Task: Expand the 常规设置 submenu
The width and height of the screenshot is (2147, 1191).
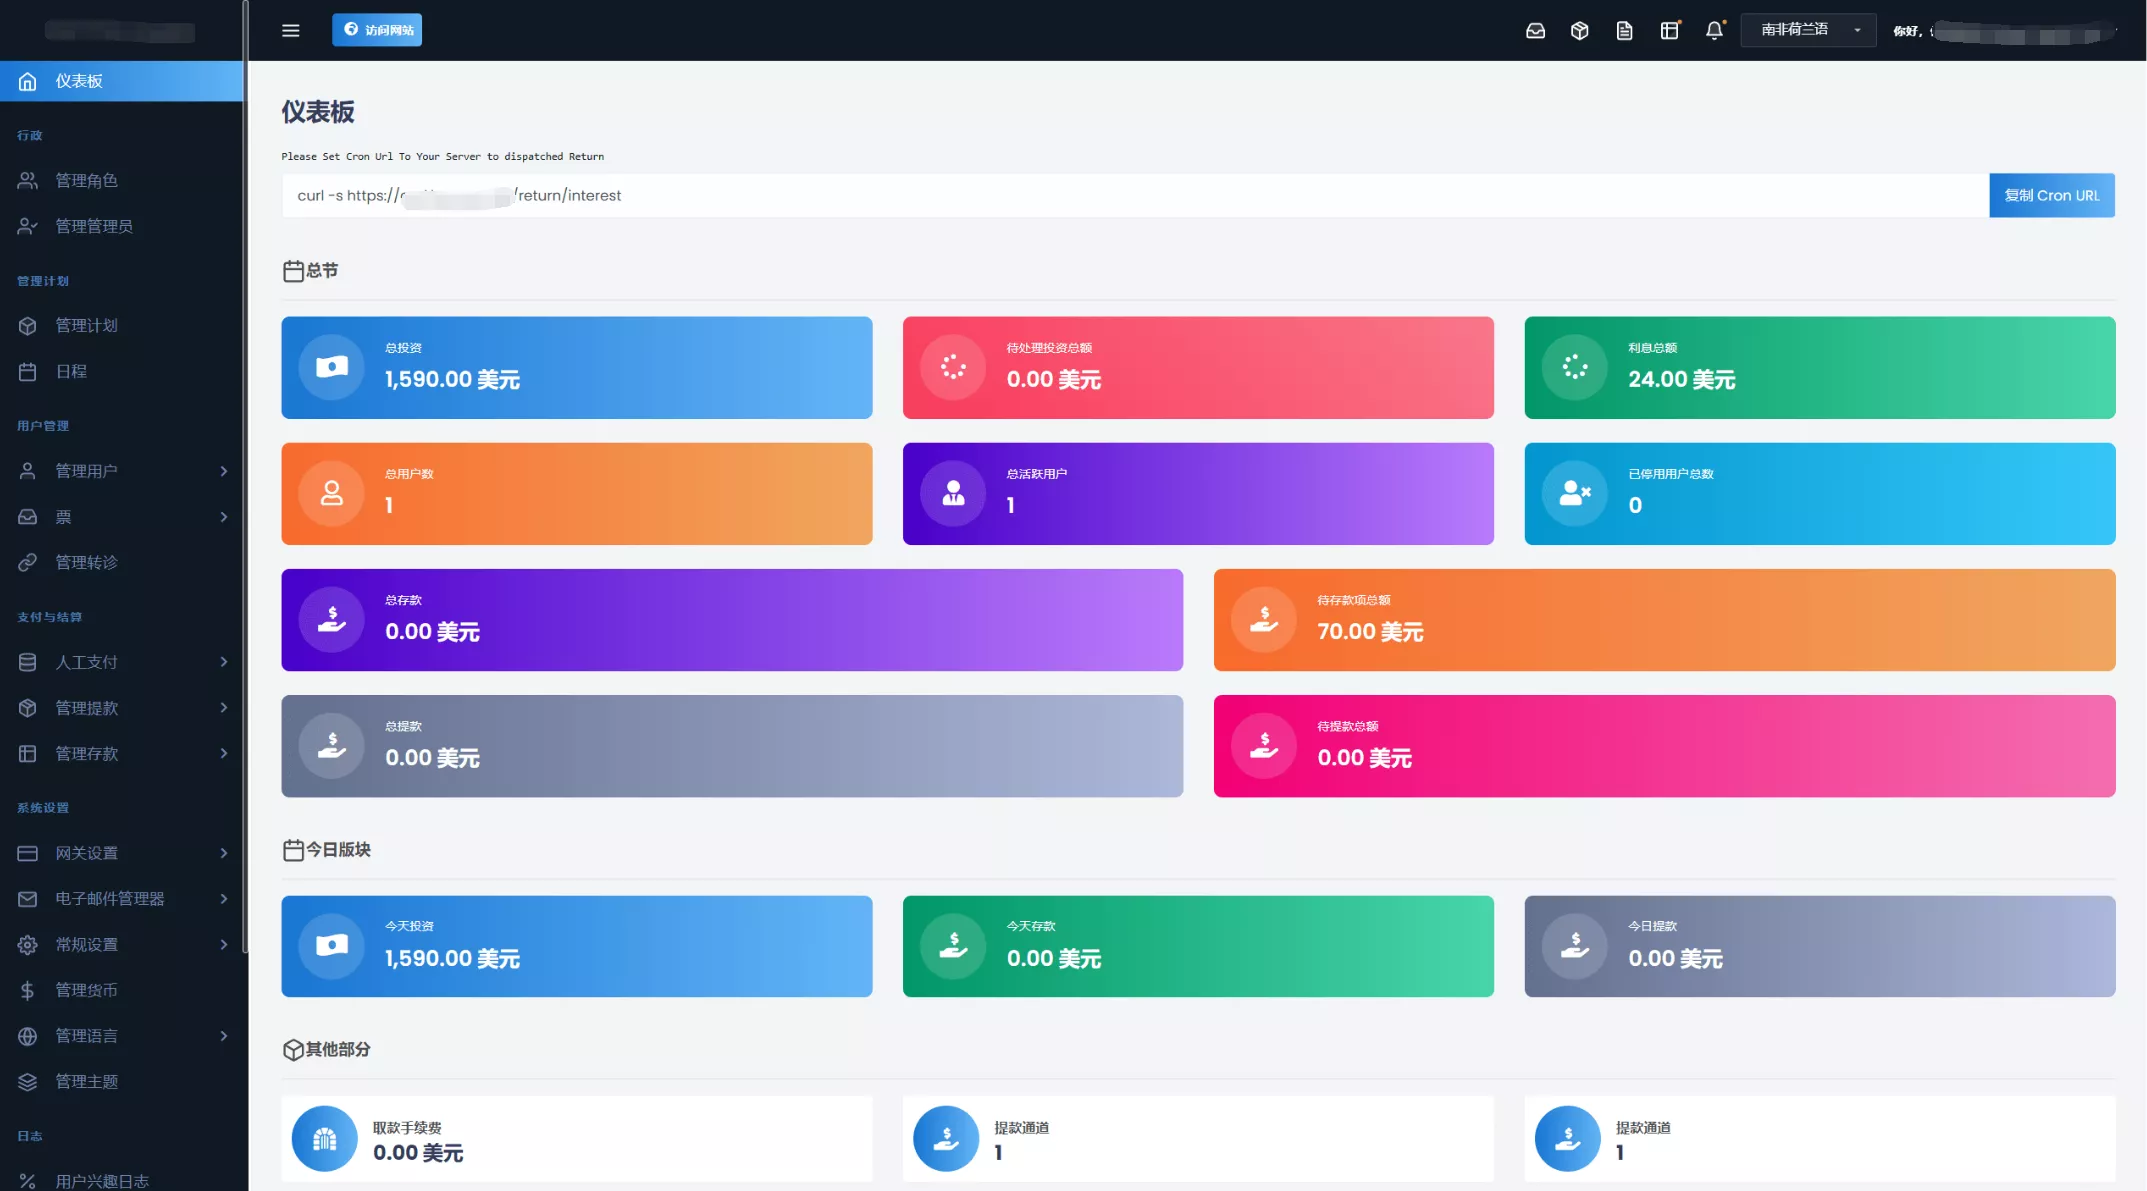Action: pyautogui.click(x=224, y=944)
